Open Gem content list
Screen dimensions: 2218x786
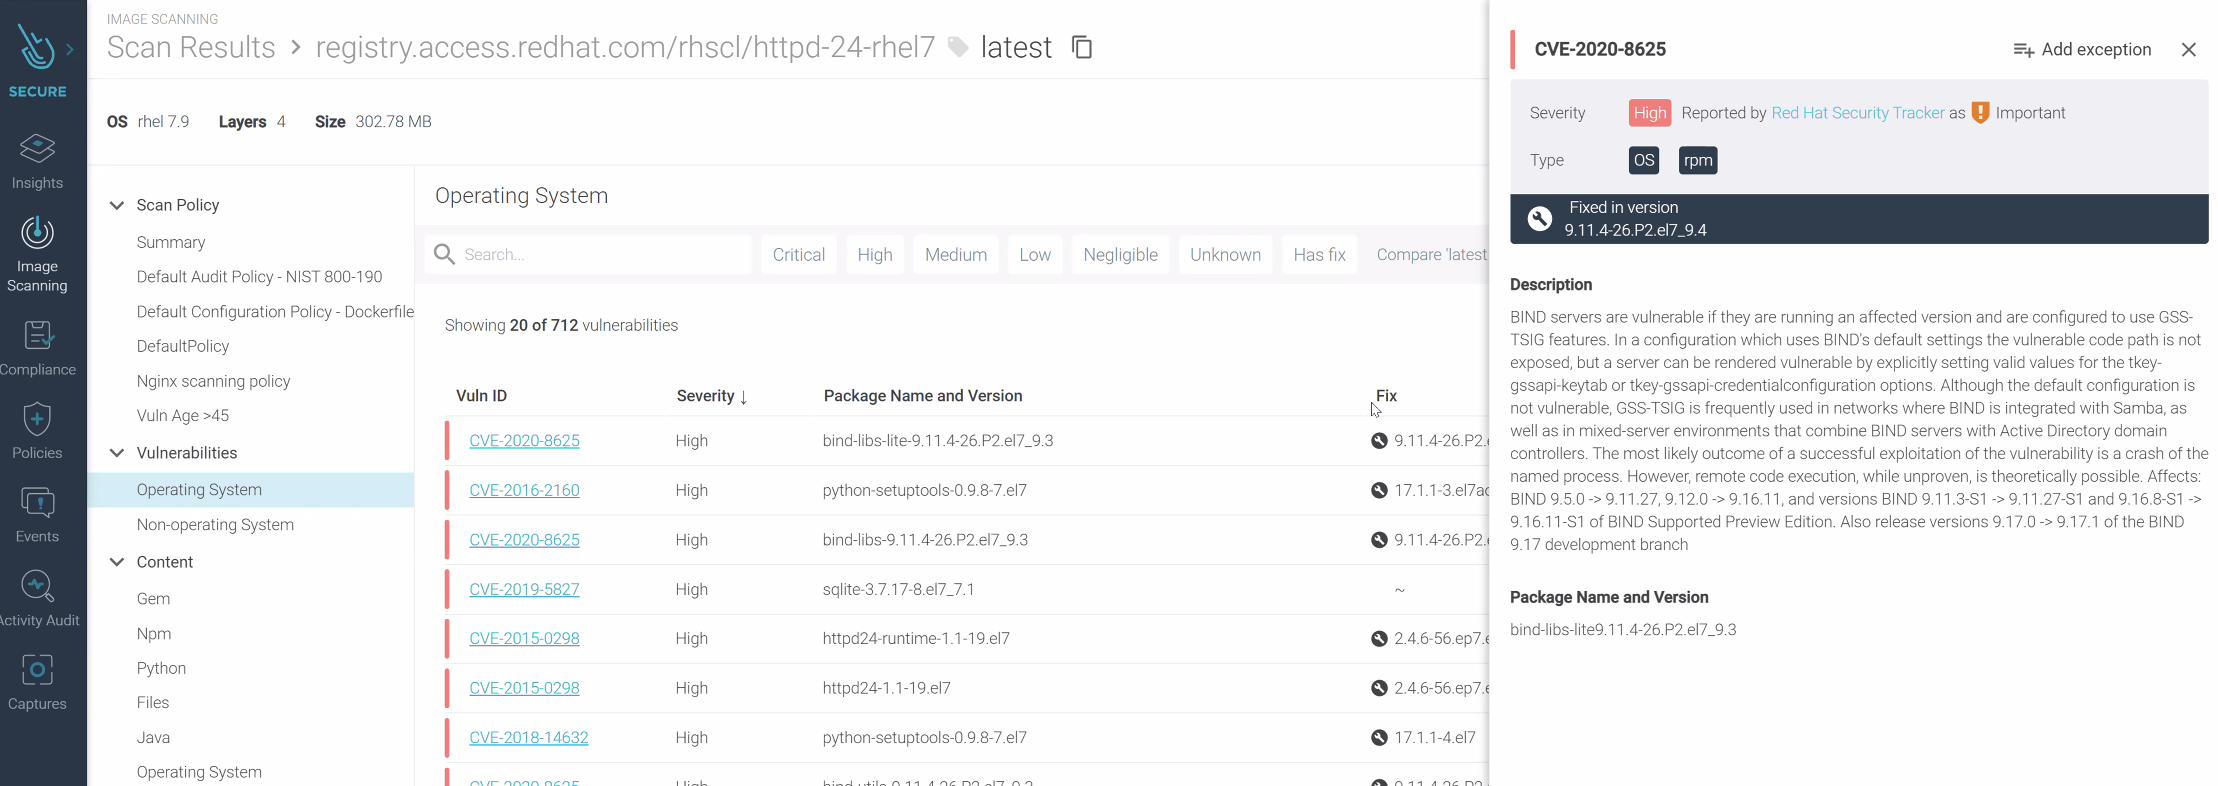coord(153,599)
